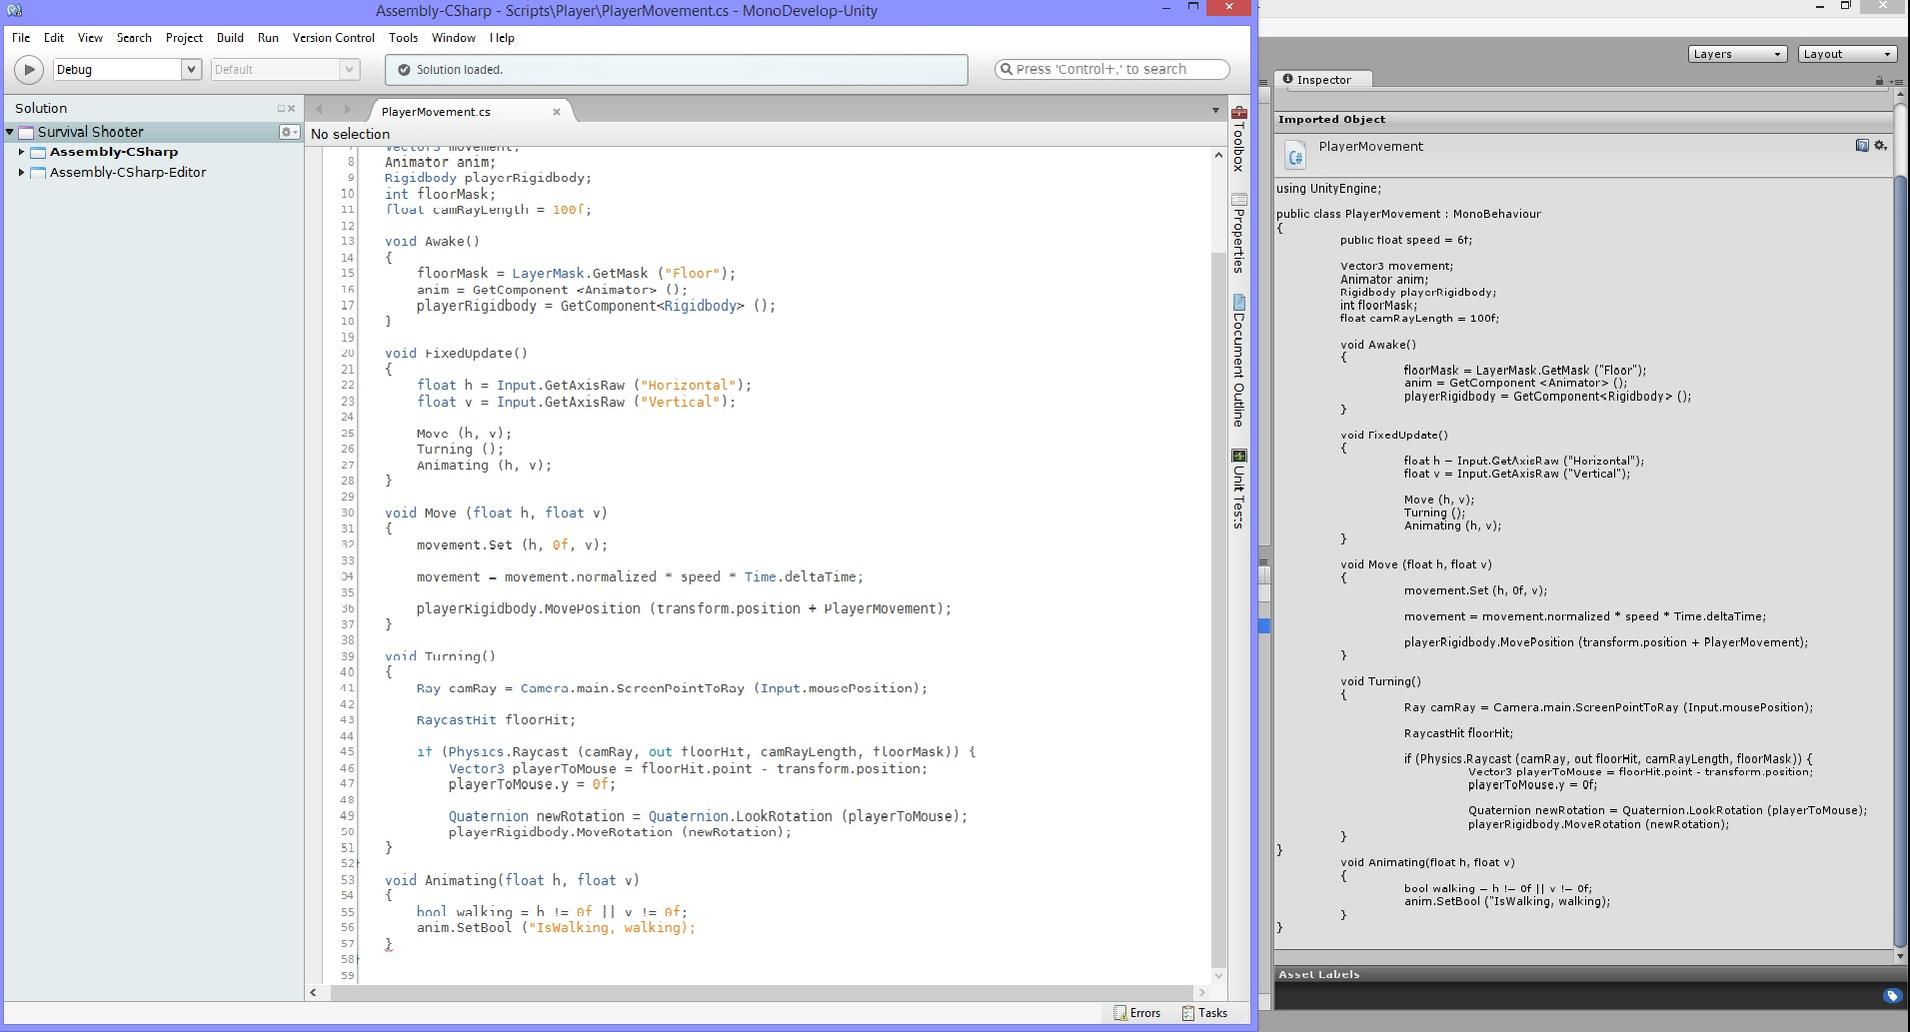Open the Version Control menu
This screenshot has width=1910, height=1032.
tap(333, 38)
